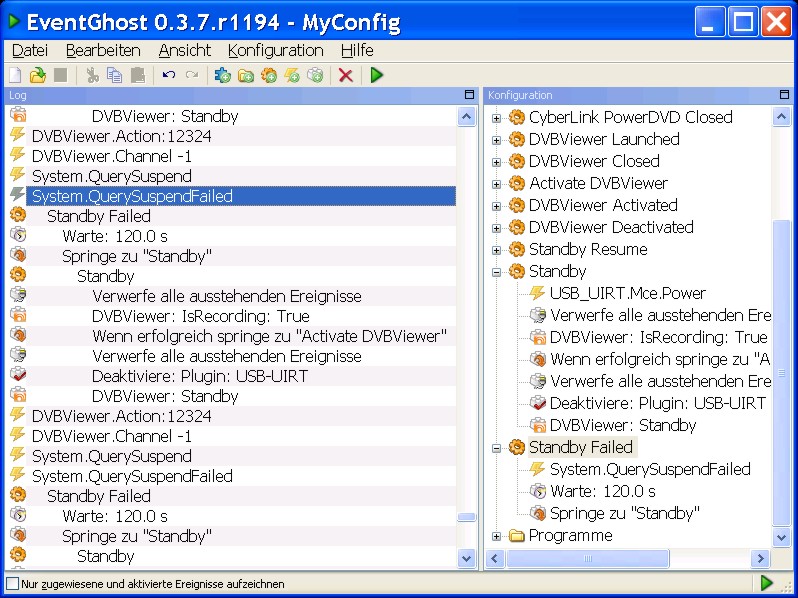Open the Konfiguration menu
The width and height of the screenshot is (798, 598).
coord(275,50)
